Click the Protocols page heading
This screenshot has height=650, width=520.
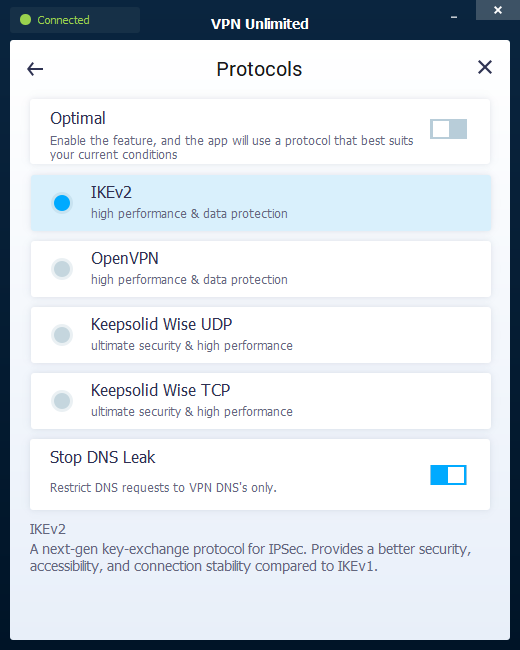click(x=259, y=69)
